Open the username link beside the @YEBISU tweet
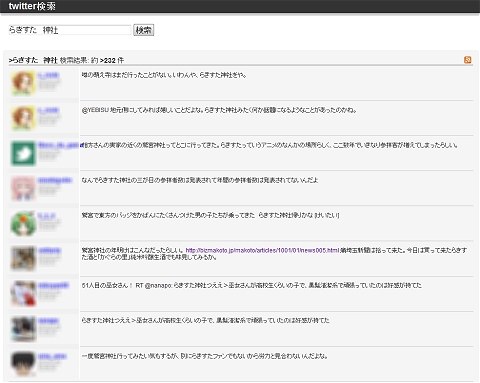480x383 pixels. (48, 110)
